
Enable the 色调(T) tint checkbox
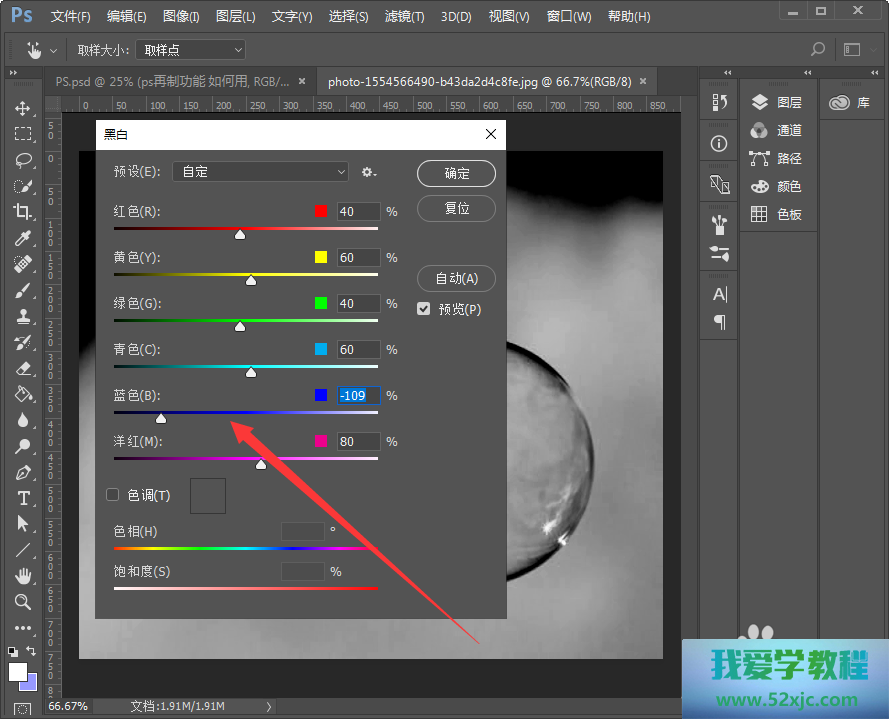[113, 495]
